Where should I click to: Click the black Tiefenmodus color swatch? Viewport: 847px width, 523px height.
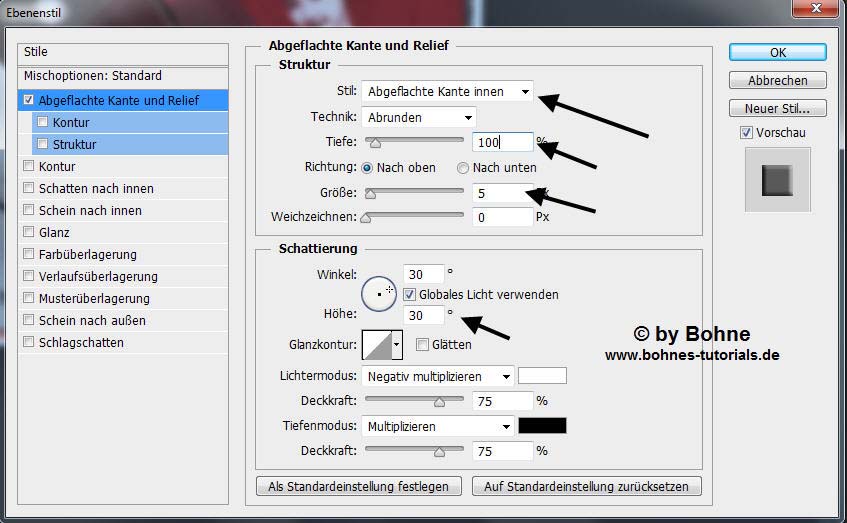point(542,426)
